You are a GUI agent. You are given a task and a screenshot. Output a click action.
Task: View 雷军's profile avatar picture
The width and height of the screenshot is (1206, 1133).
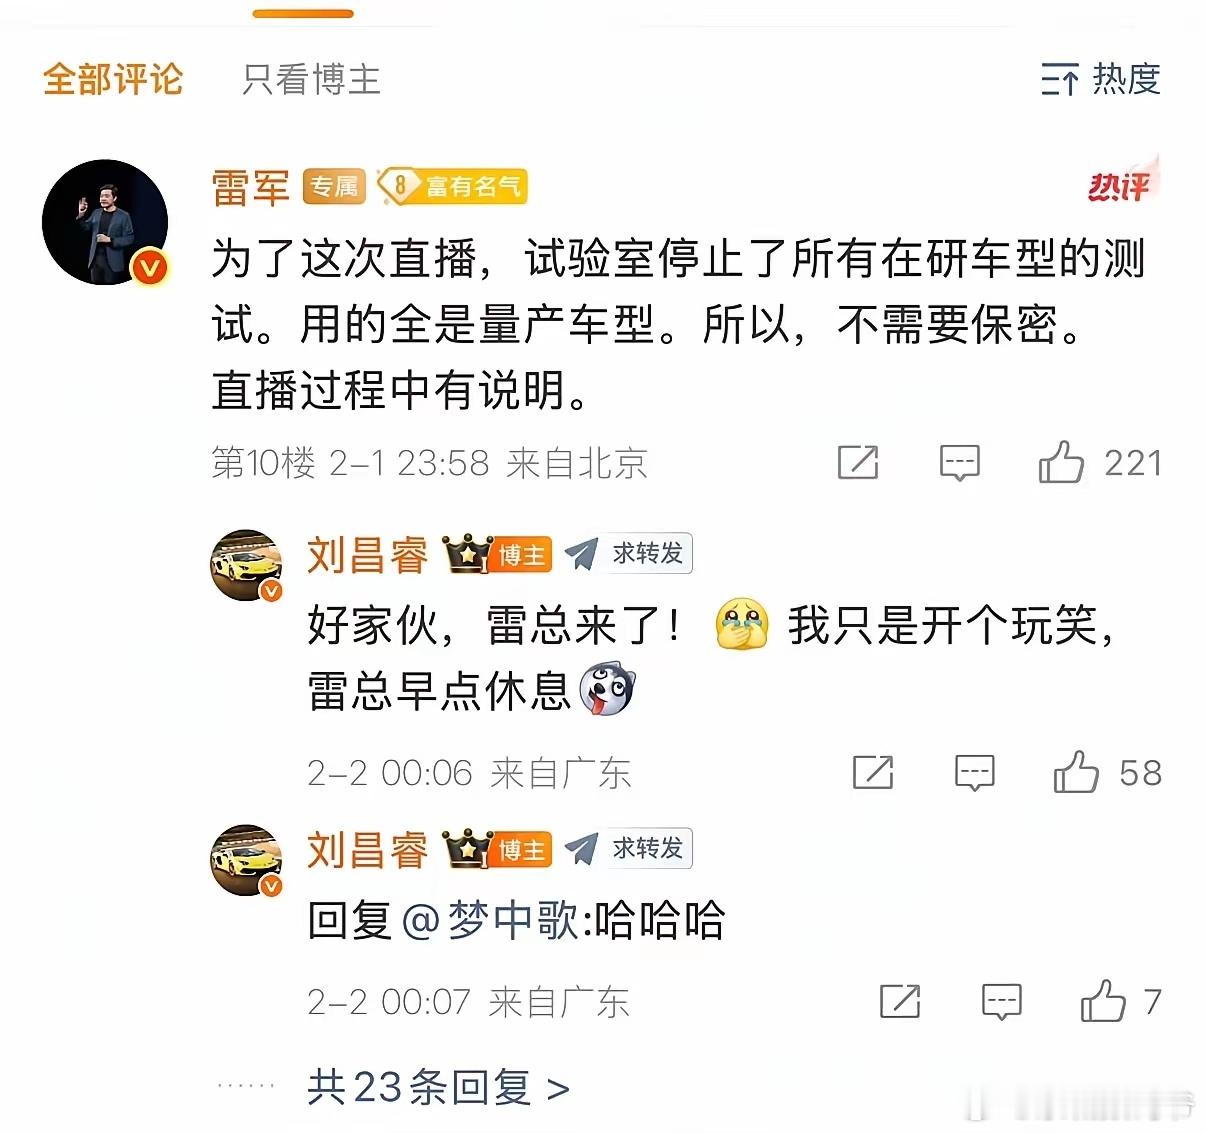105,222
